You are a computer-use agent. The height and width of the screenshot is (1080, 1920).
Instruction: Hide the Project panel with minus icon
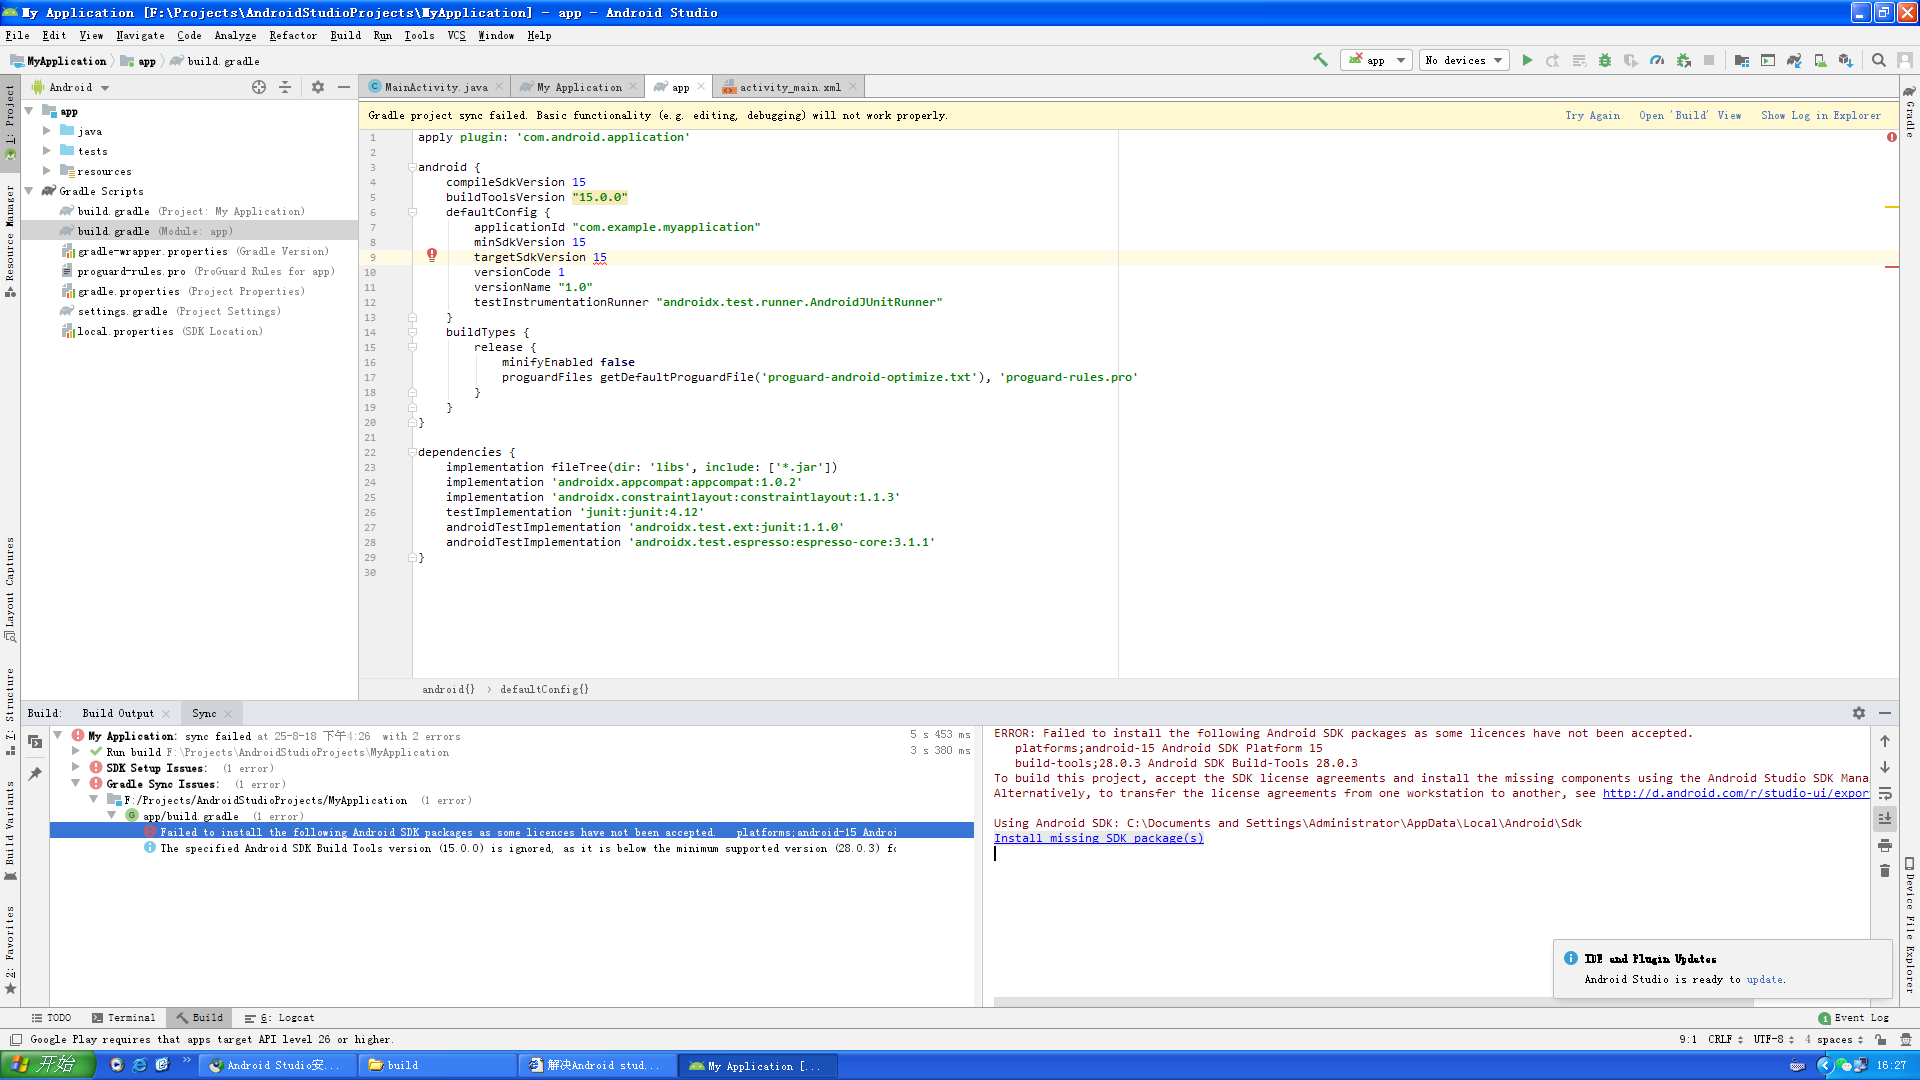click(344, 87)
